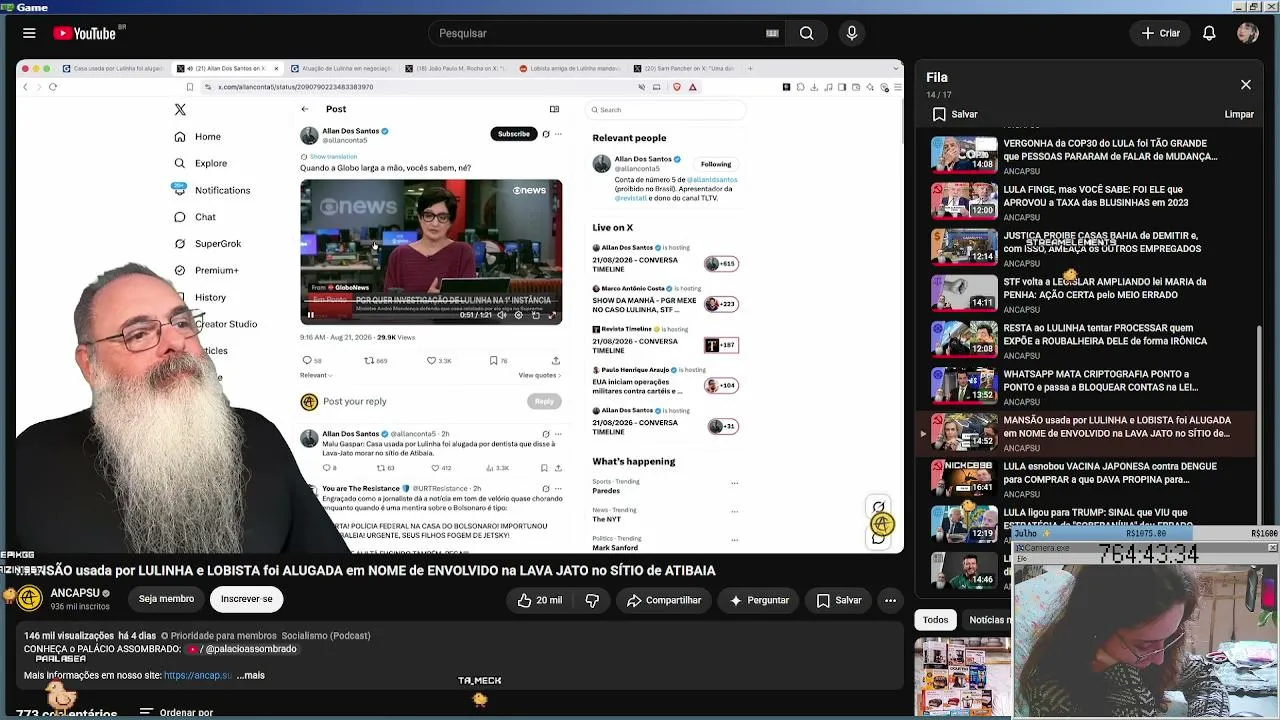Open the tweet clip's settings gear
Screen dimensions: 1280x720
(x=518, y=315)
